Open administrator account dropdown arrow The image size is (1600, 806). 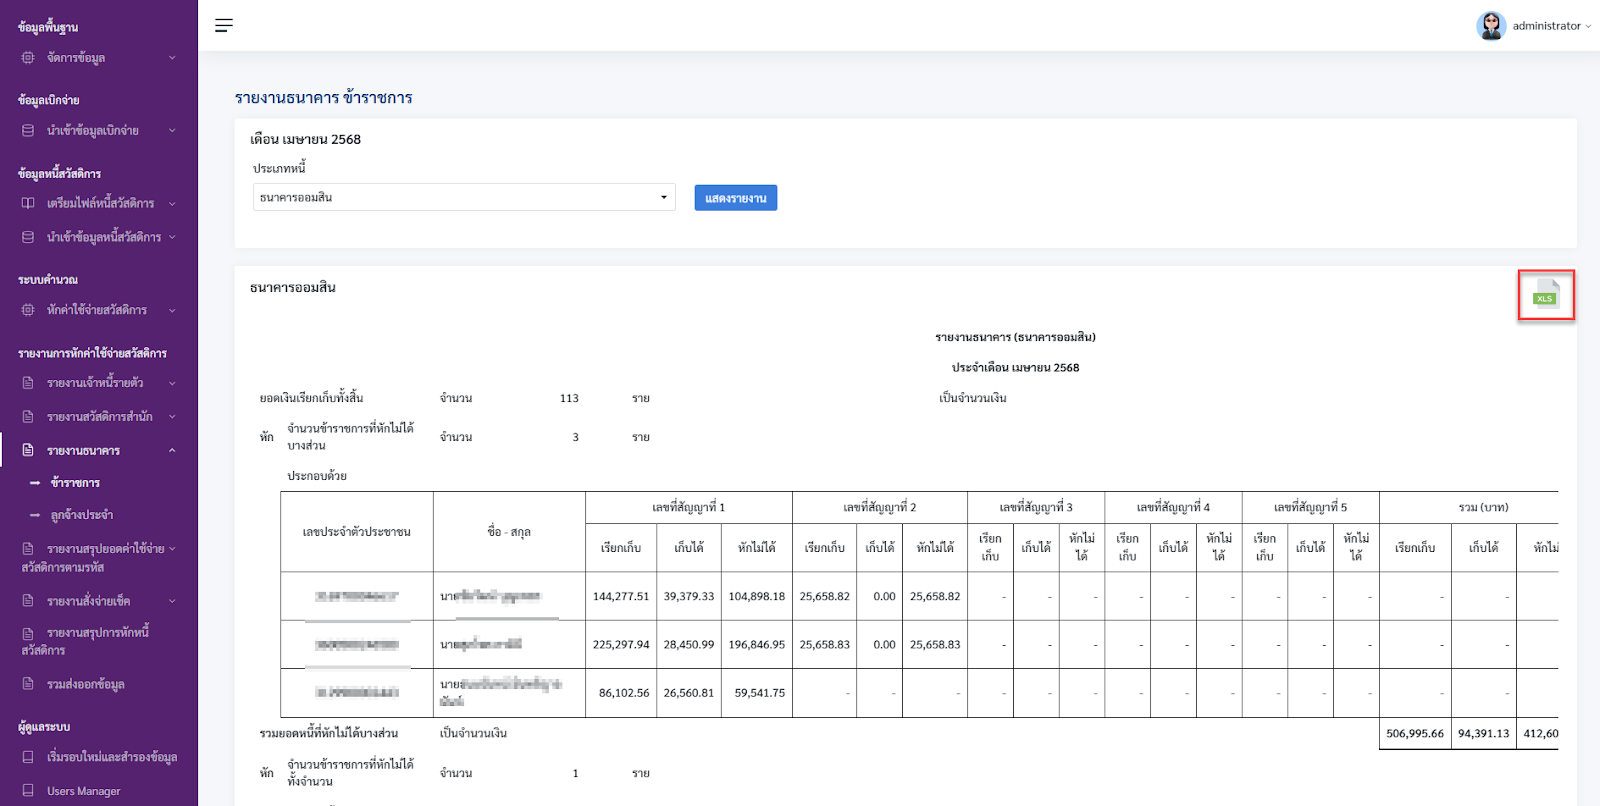pyautogui.click(x=1588, y=27)
